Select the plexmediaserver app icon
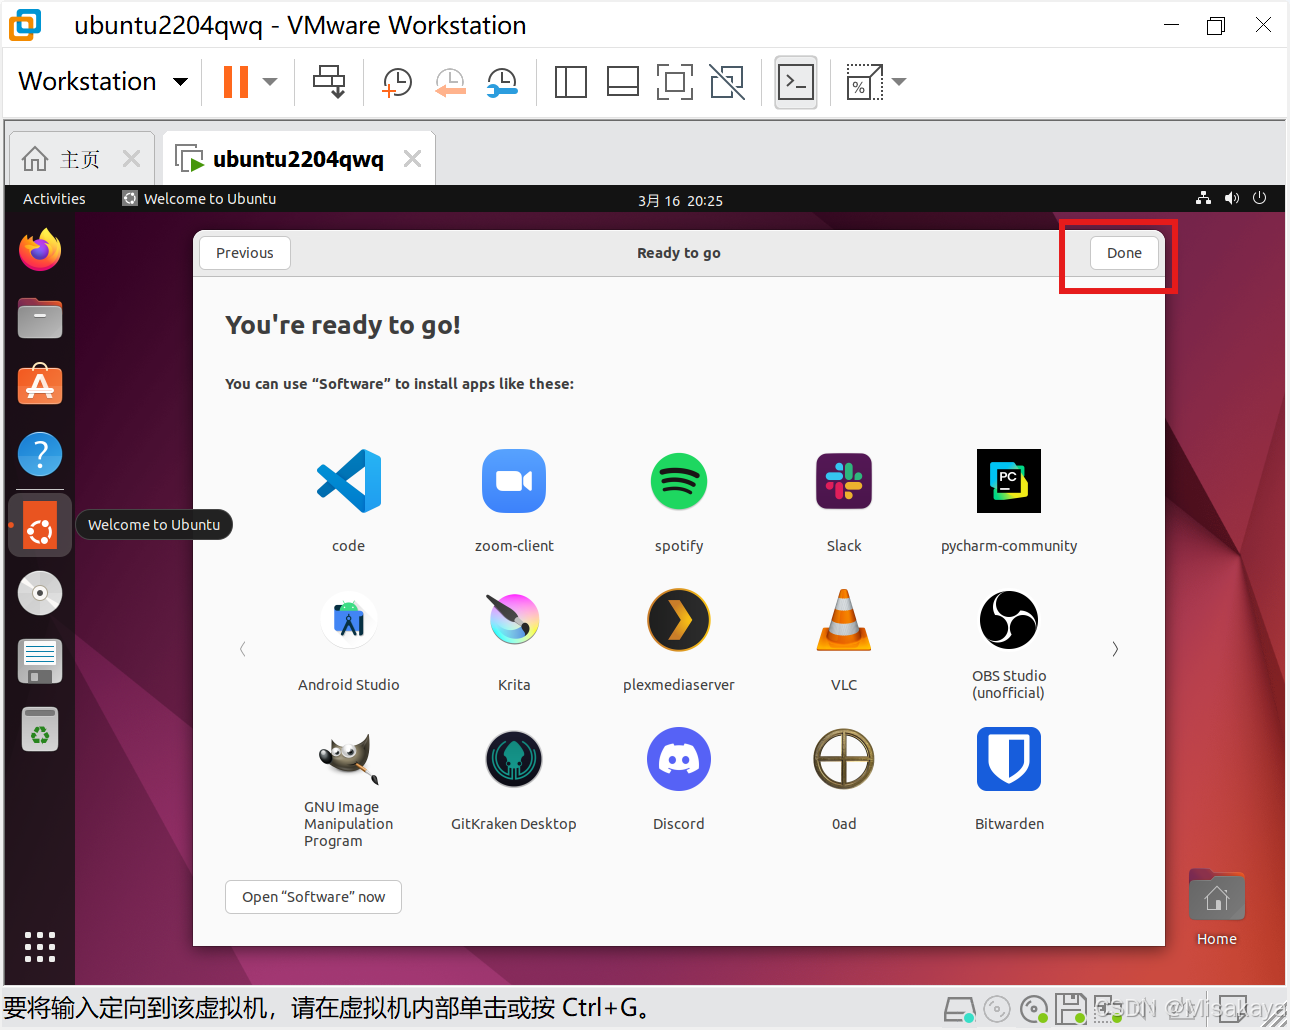1290x1030 pixels. pyautogui.click(x=679, y=620)
